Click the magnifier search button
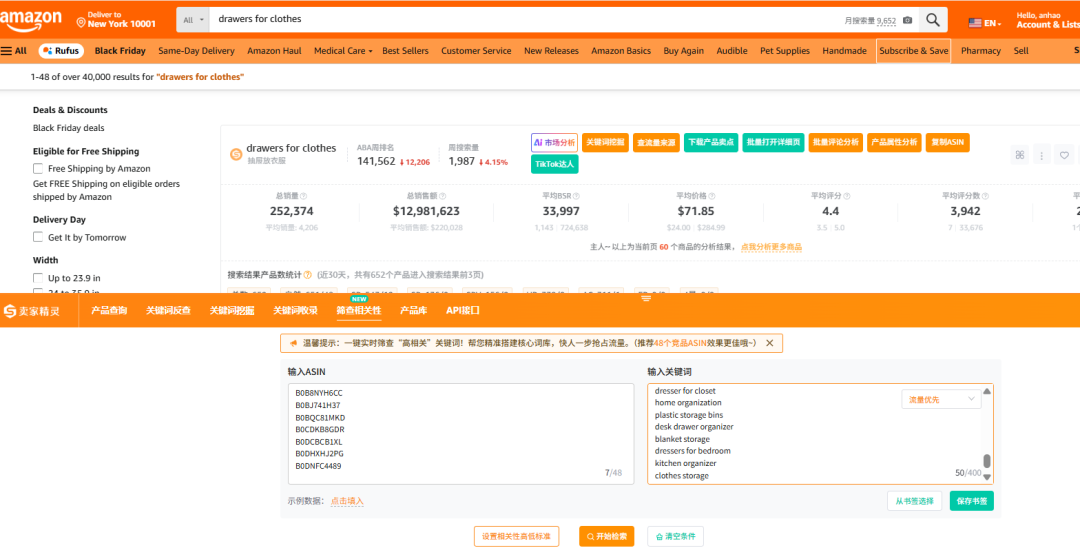 [933, 20]
